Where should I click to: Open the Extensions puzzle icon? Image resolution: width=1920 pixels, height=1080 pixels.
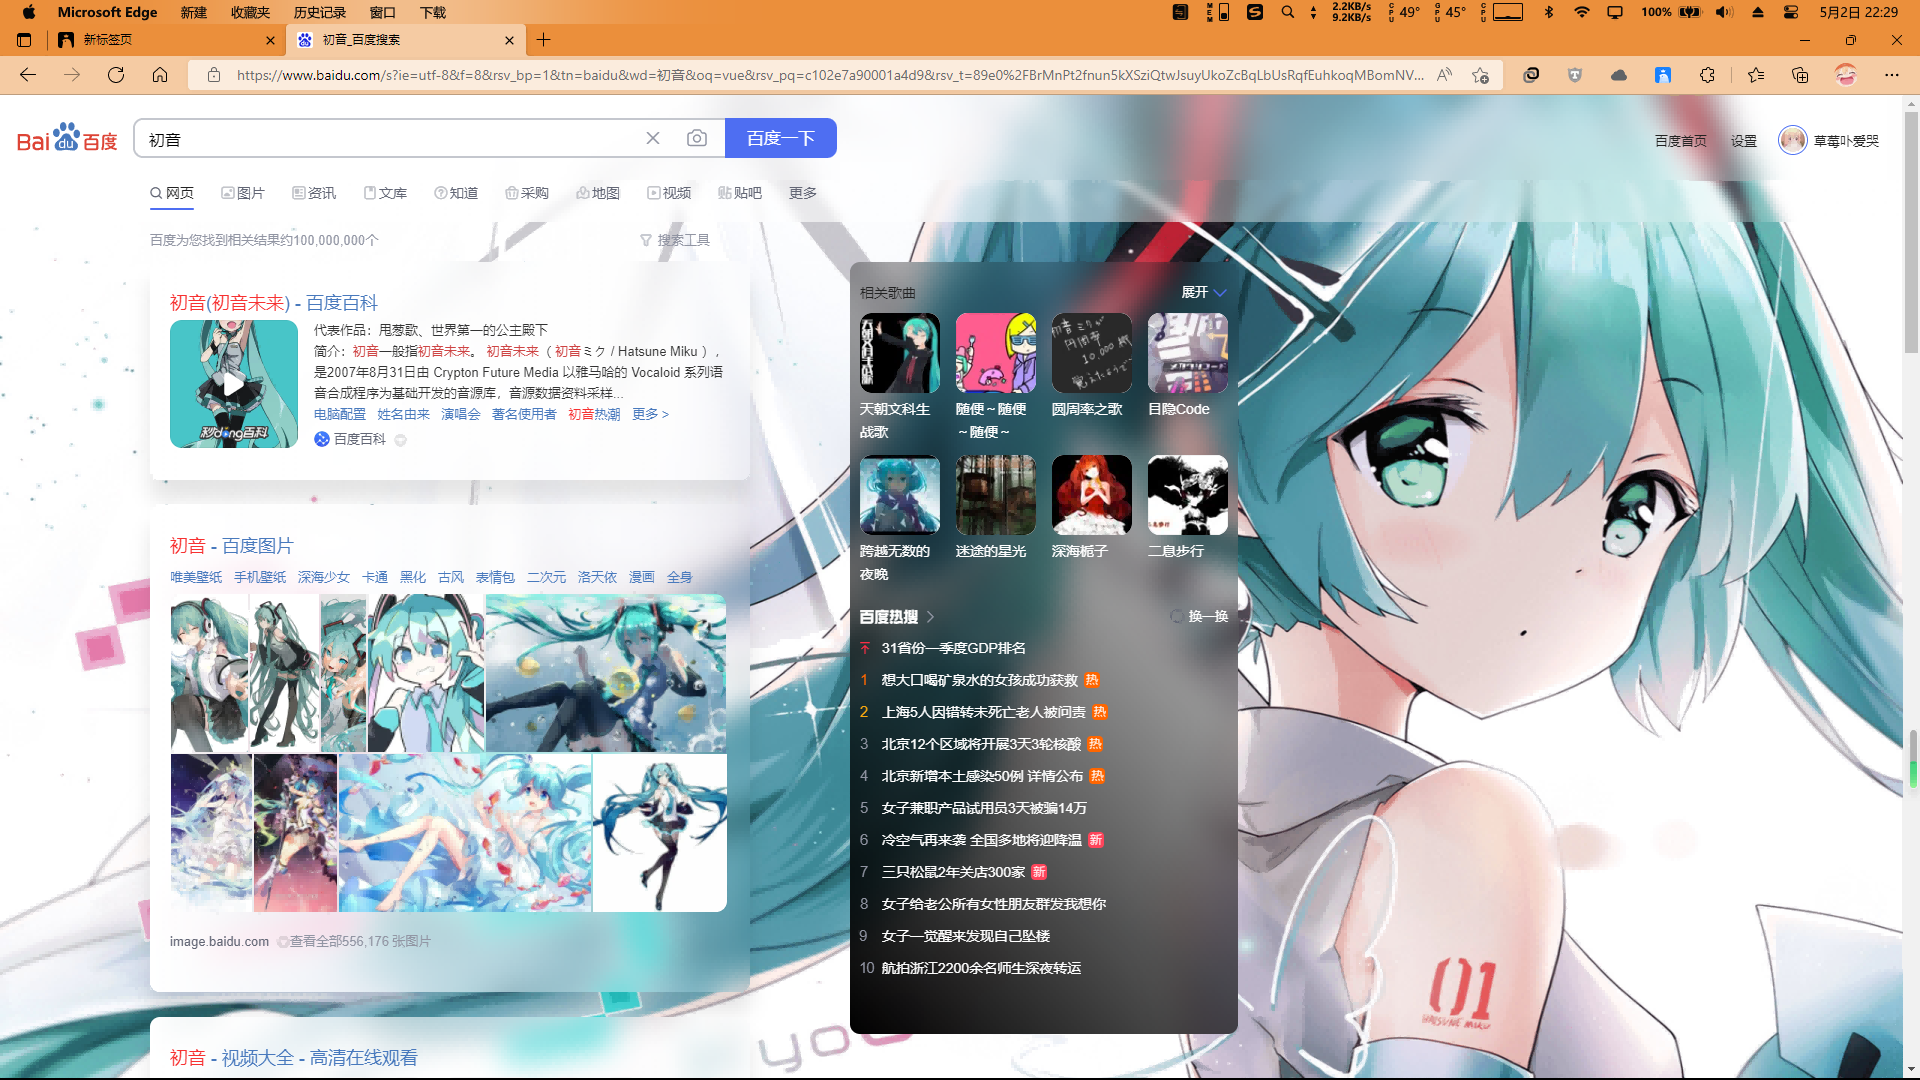(x=1707, y=75)
